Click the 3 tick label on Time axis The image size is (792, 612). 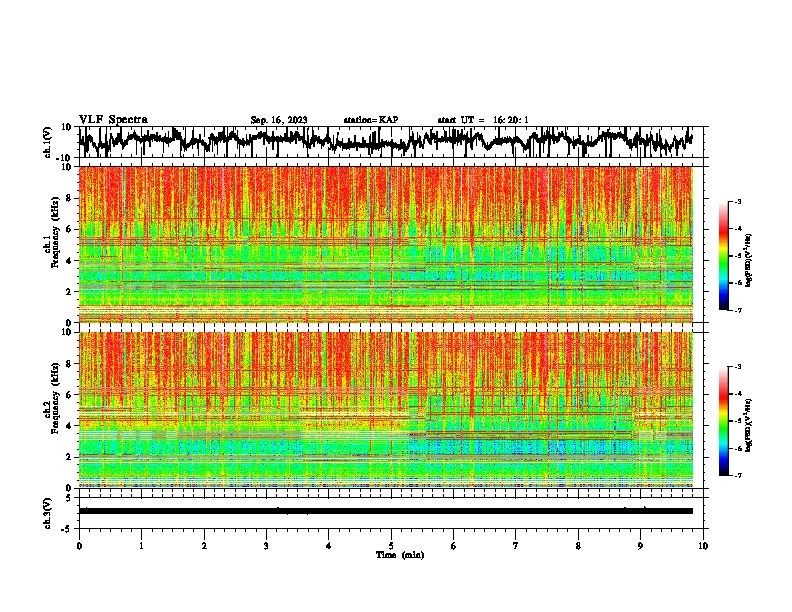point(266,546)
